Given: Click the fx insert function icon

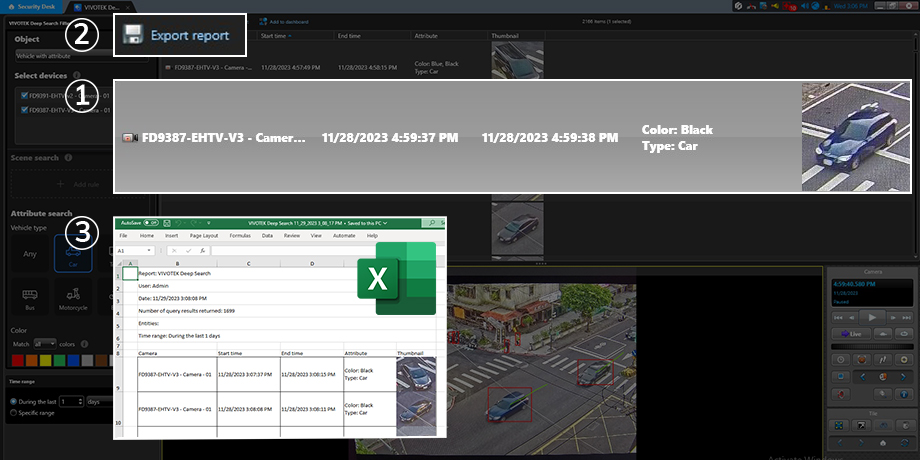Looking at the screenshot, I should pos(202,251).
